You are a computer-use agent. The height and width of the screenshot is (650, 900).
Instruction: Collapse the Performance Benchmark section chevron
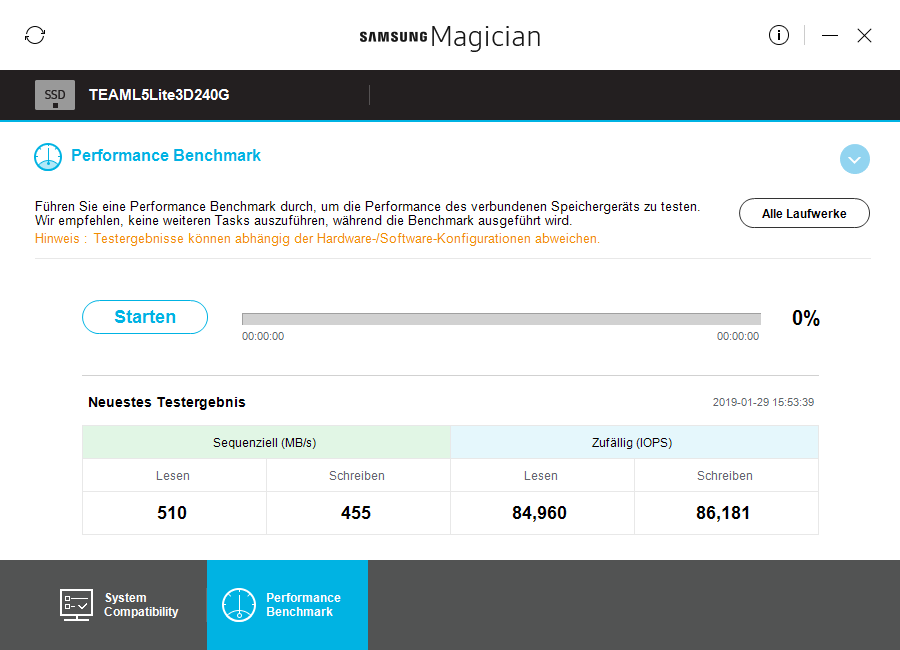click(x=854, y=159)
